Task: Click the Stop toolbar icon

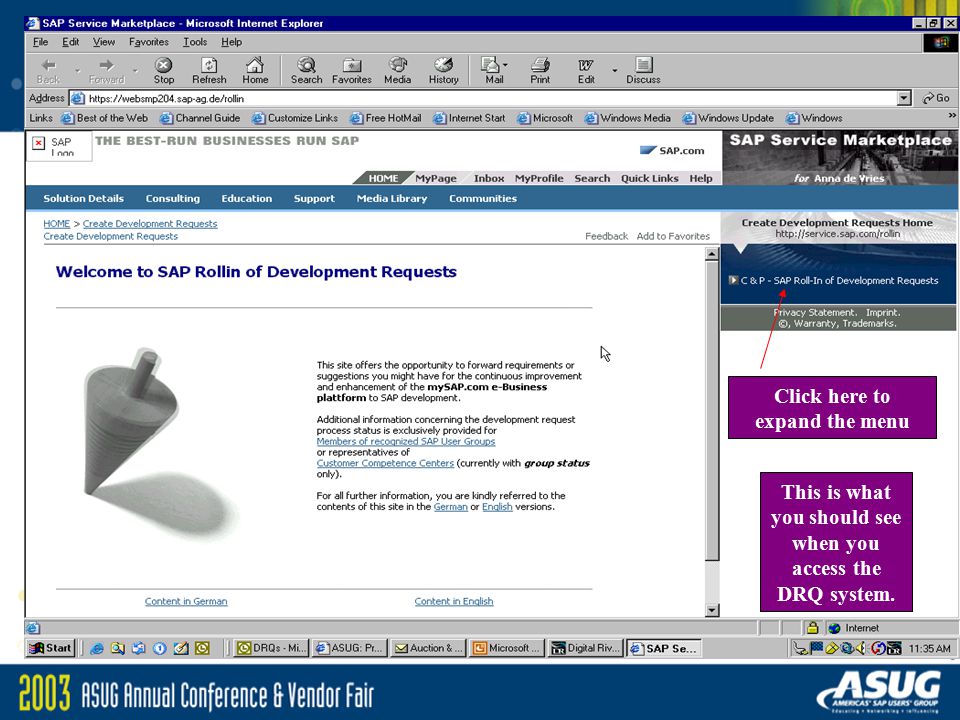Action: click(163, 70)
